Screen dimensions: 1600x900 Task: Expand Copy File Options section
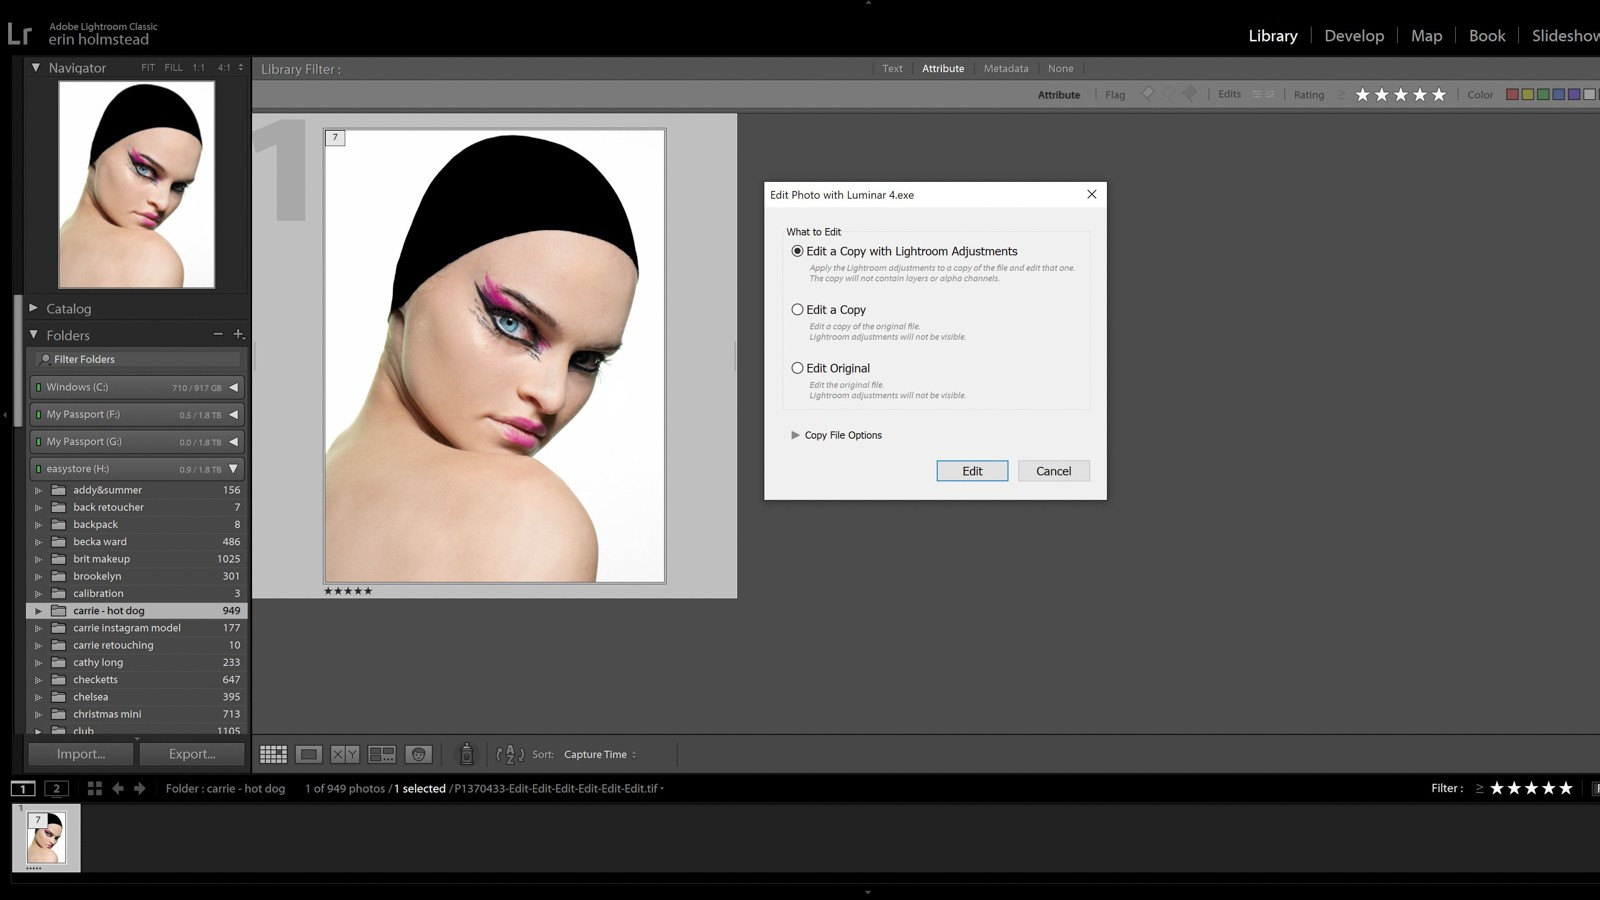point(795,435)
